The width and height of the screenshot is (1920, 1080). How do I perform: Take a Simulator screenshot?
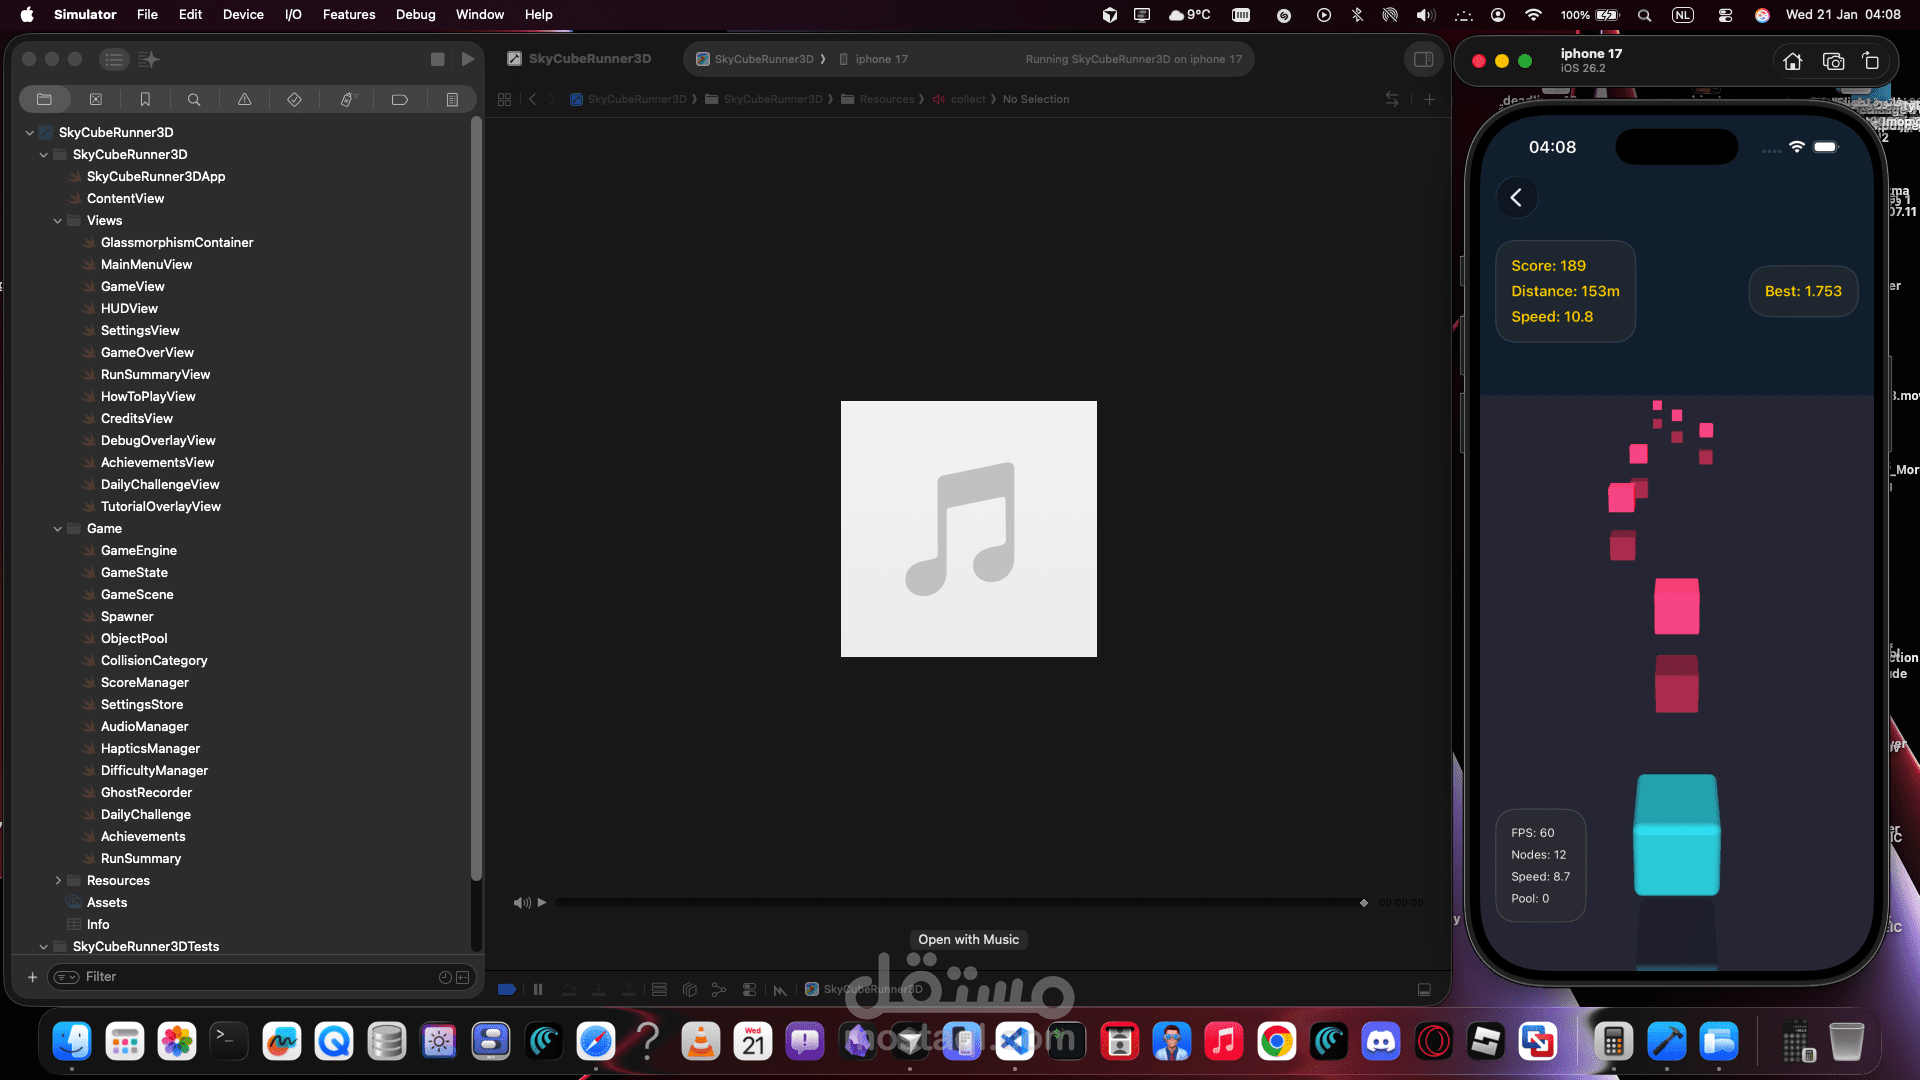point(1833,62)
